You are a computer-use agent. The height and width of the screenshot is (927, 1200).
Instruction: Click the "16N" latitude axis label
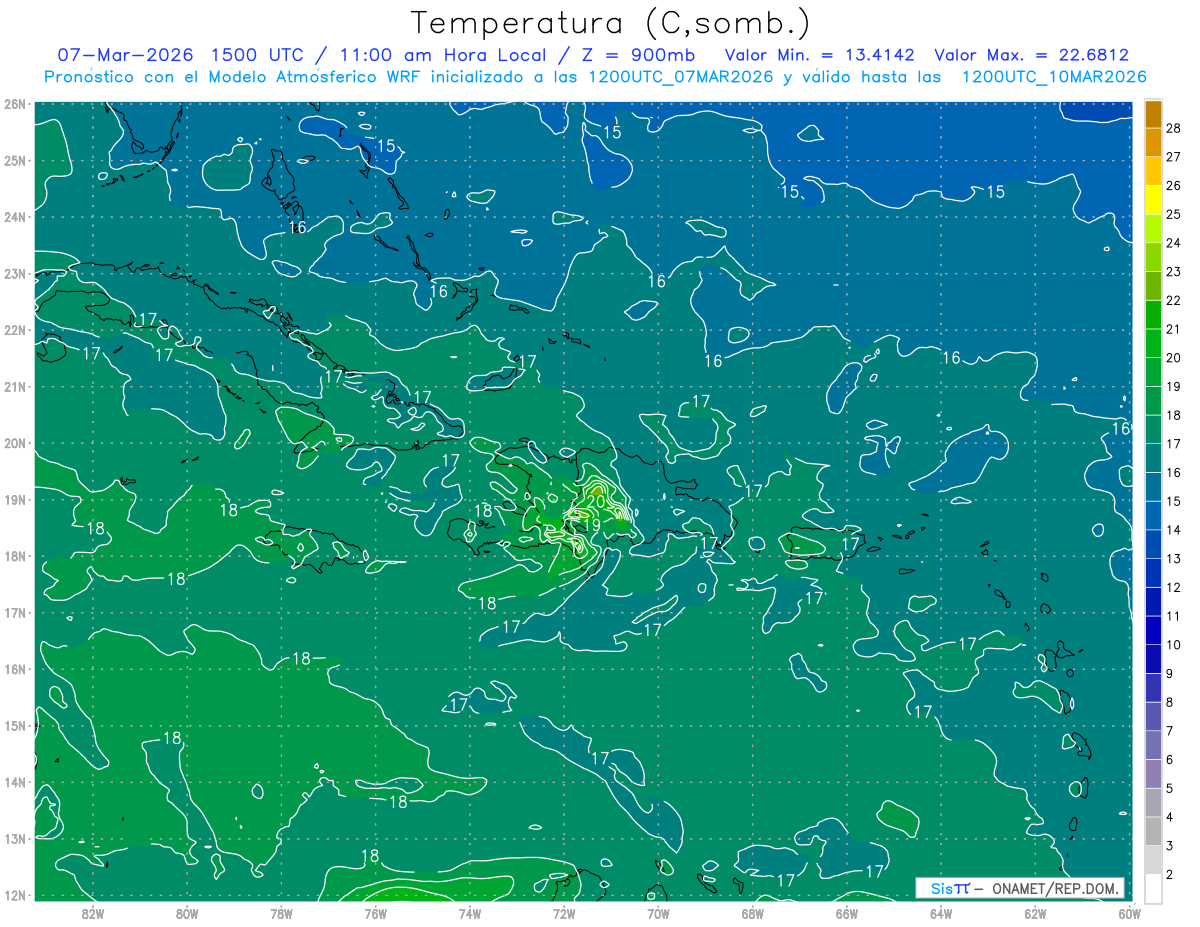14,669
